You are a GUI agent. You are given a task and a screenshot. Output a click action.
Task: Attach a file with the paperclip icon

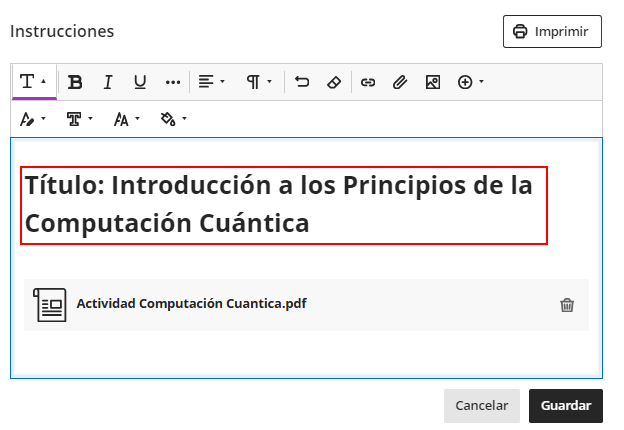[x=400, y=82]
